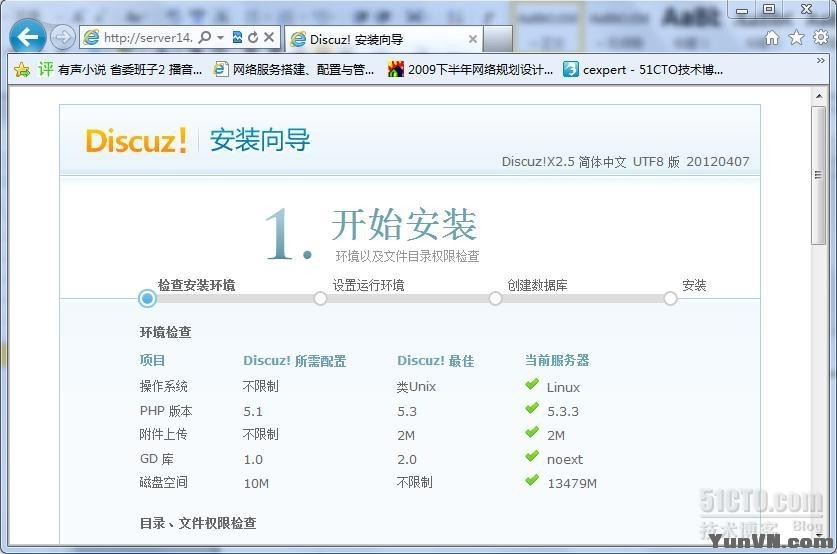
Task: Click the 目录、文件权限检查 heading
Action: (x=198, y=523)
